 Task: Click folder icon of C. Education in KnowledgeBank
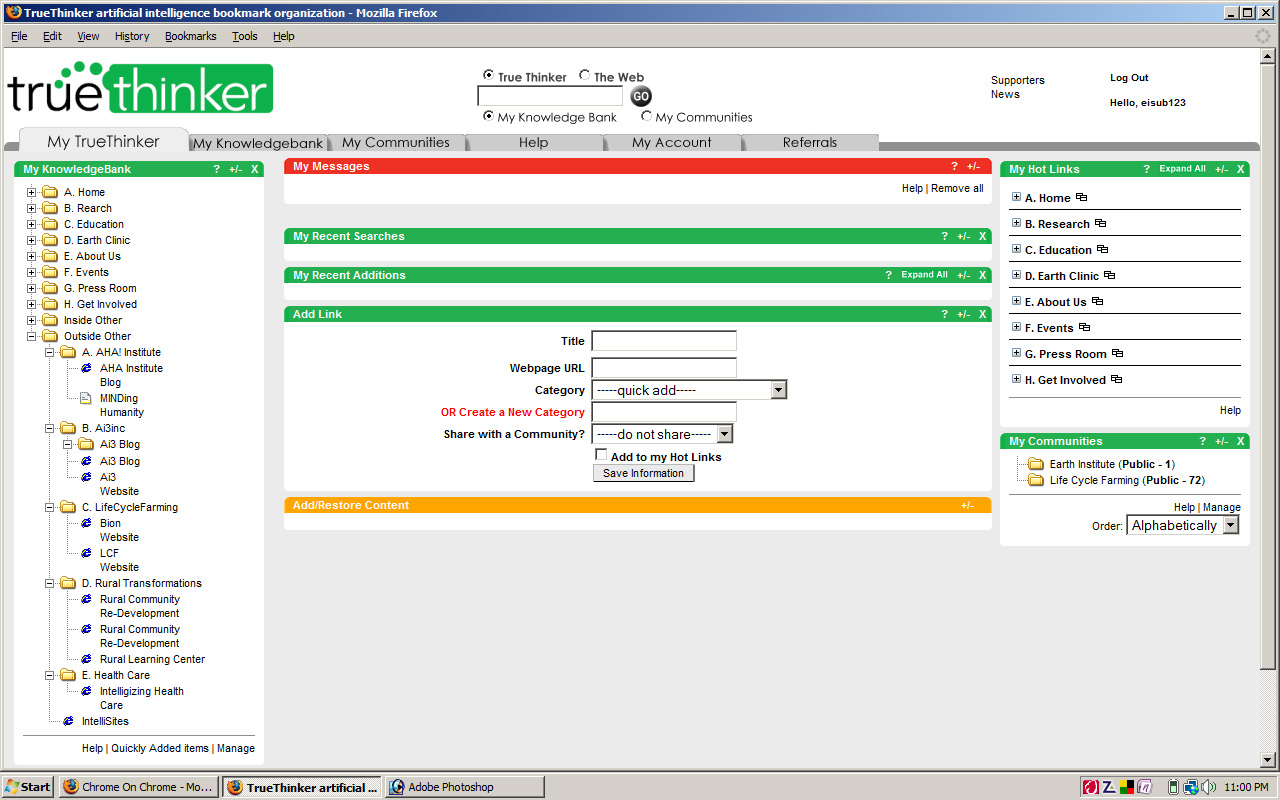[50, 224]
